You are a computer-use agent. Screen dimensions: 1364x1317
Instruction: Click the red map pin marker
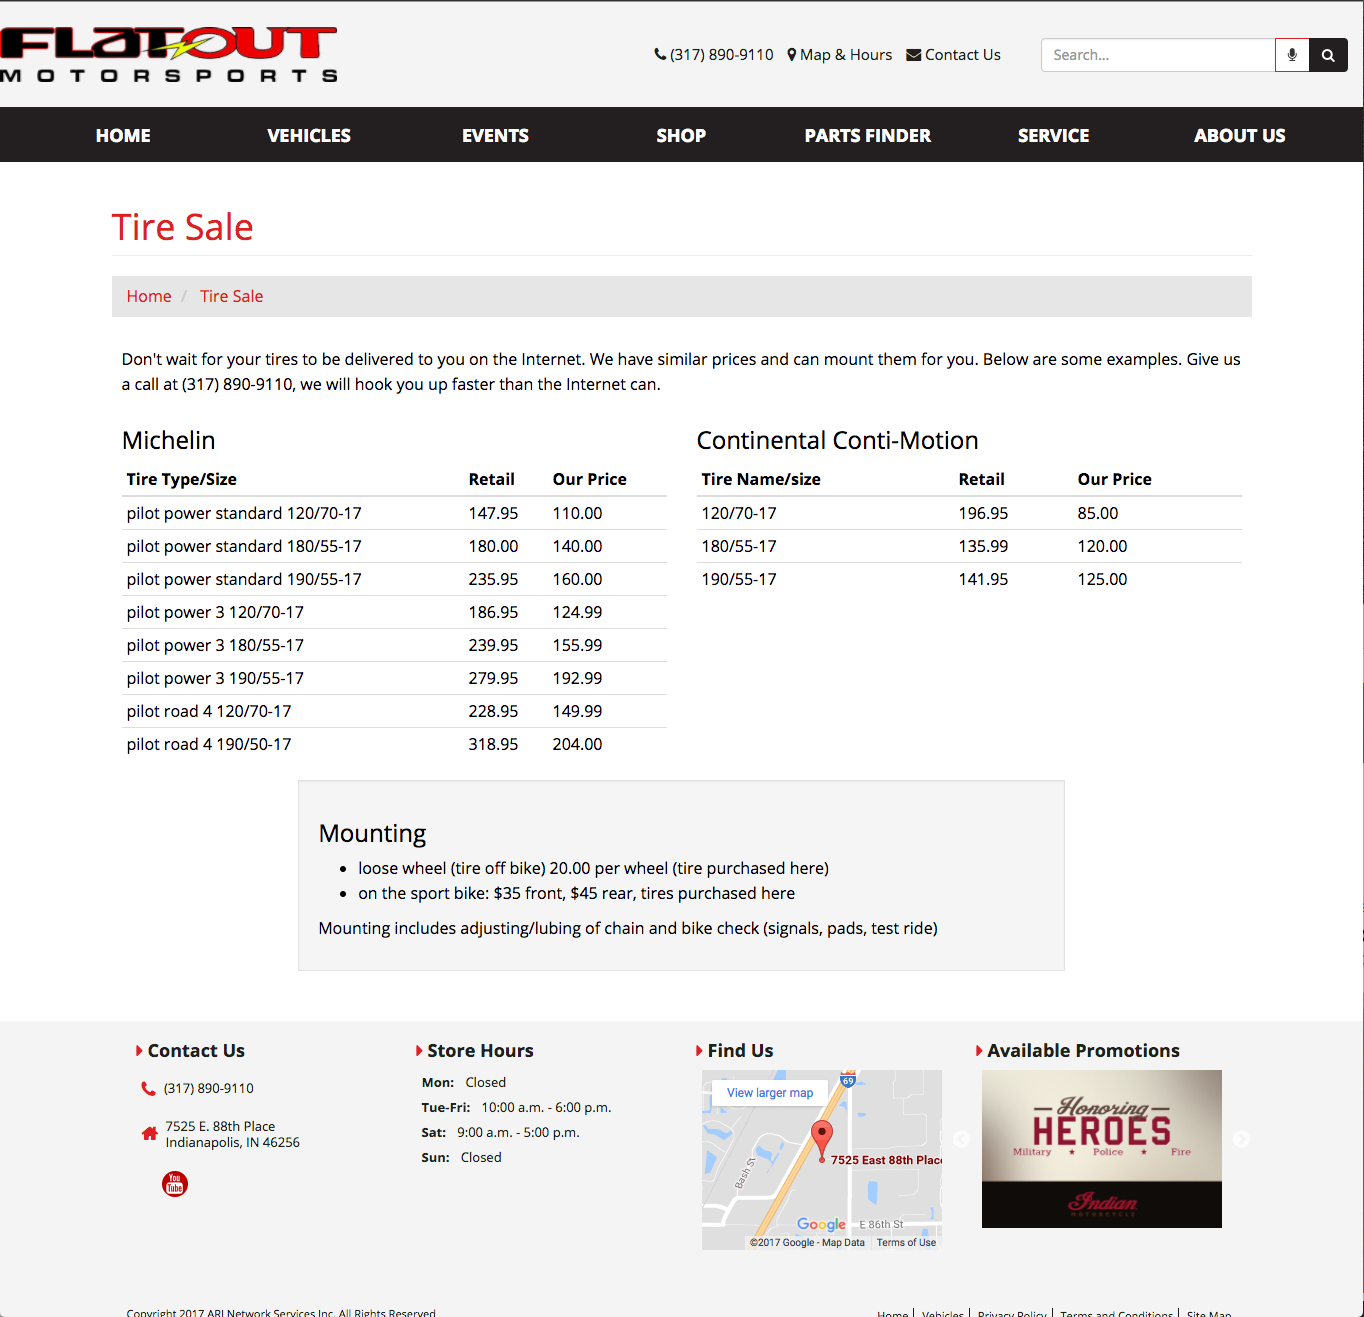(x=822, y=1140)
